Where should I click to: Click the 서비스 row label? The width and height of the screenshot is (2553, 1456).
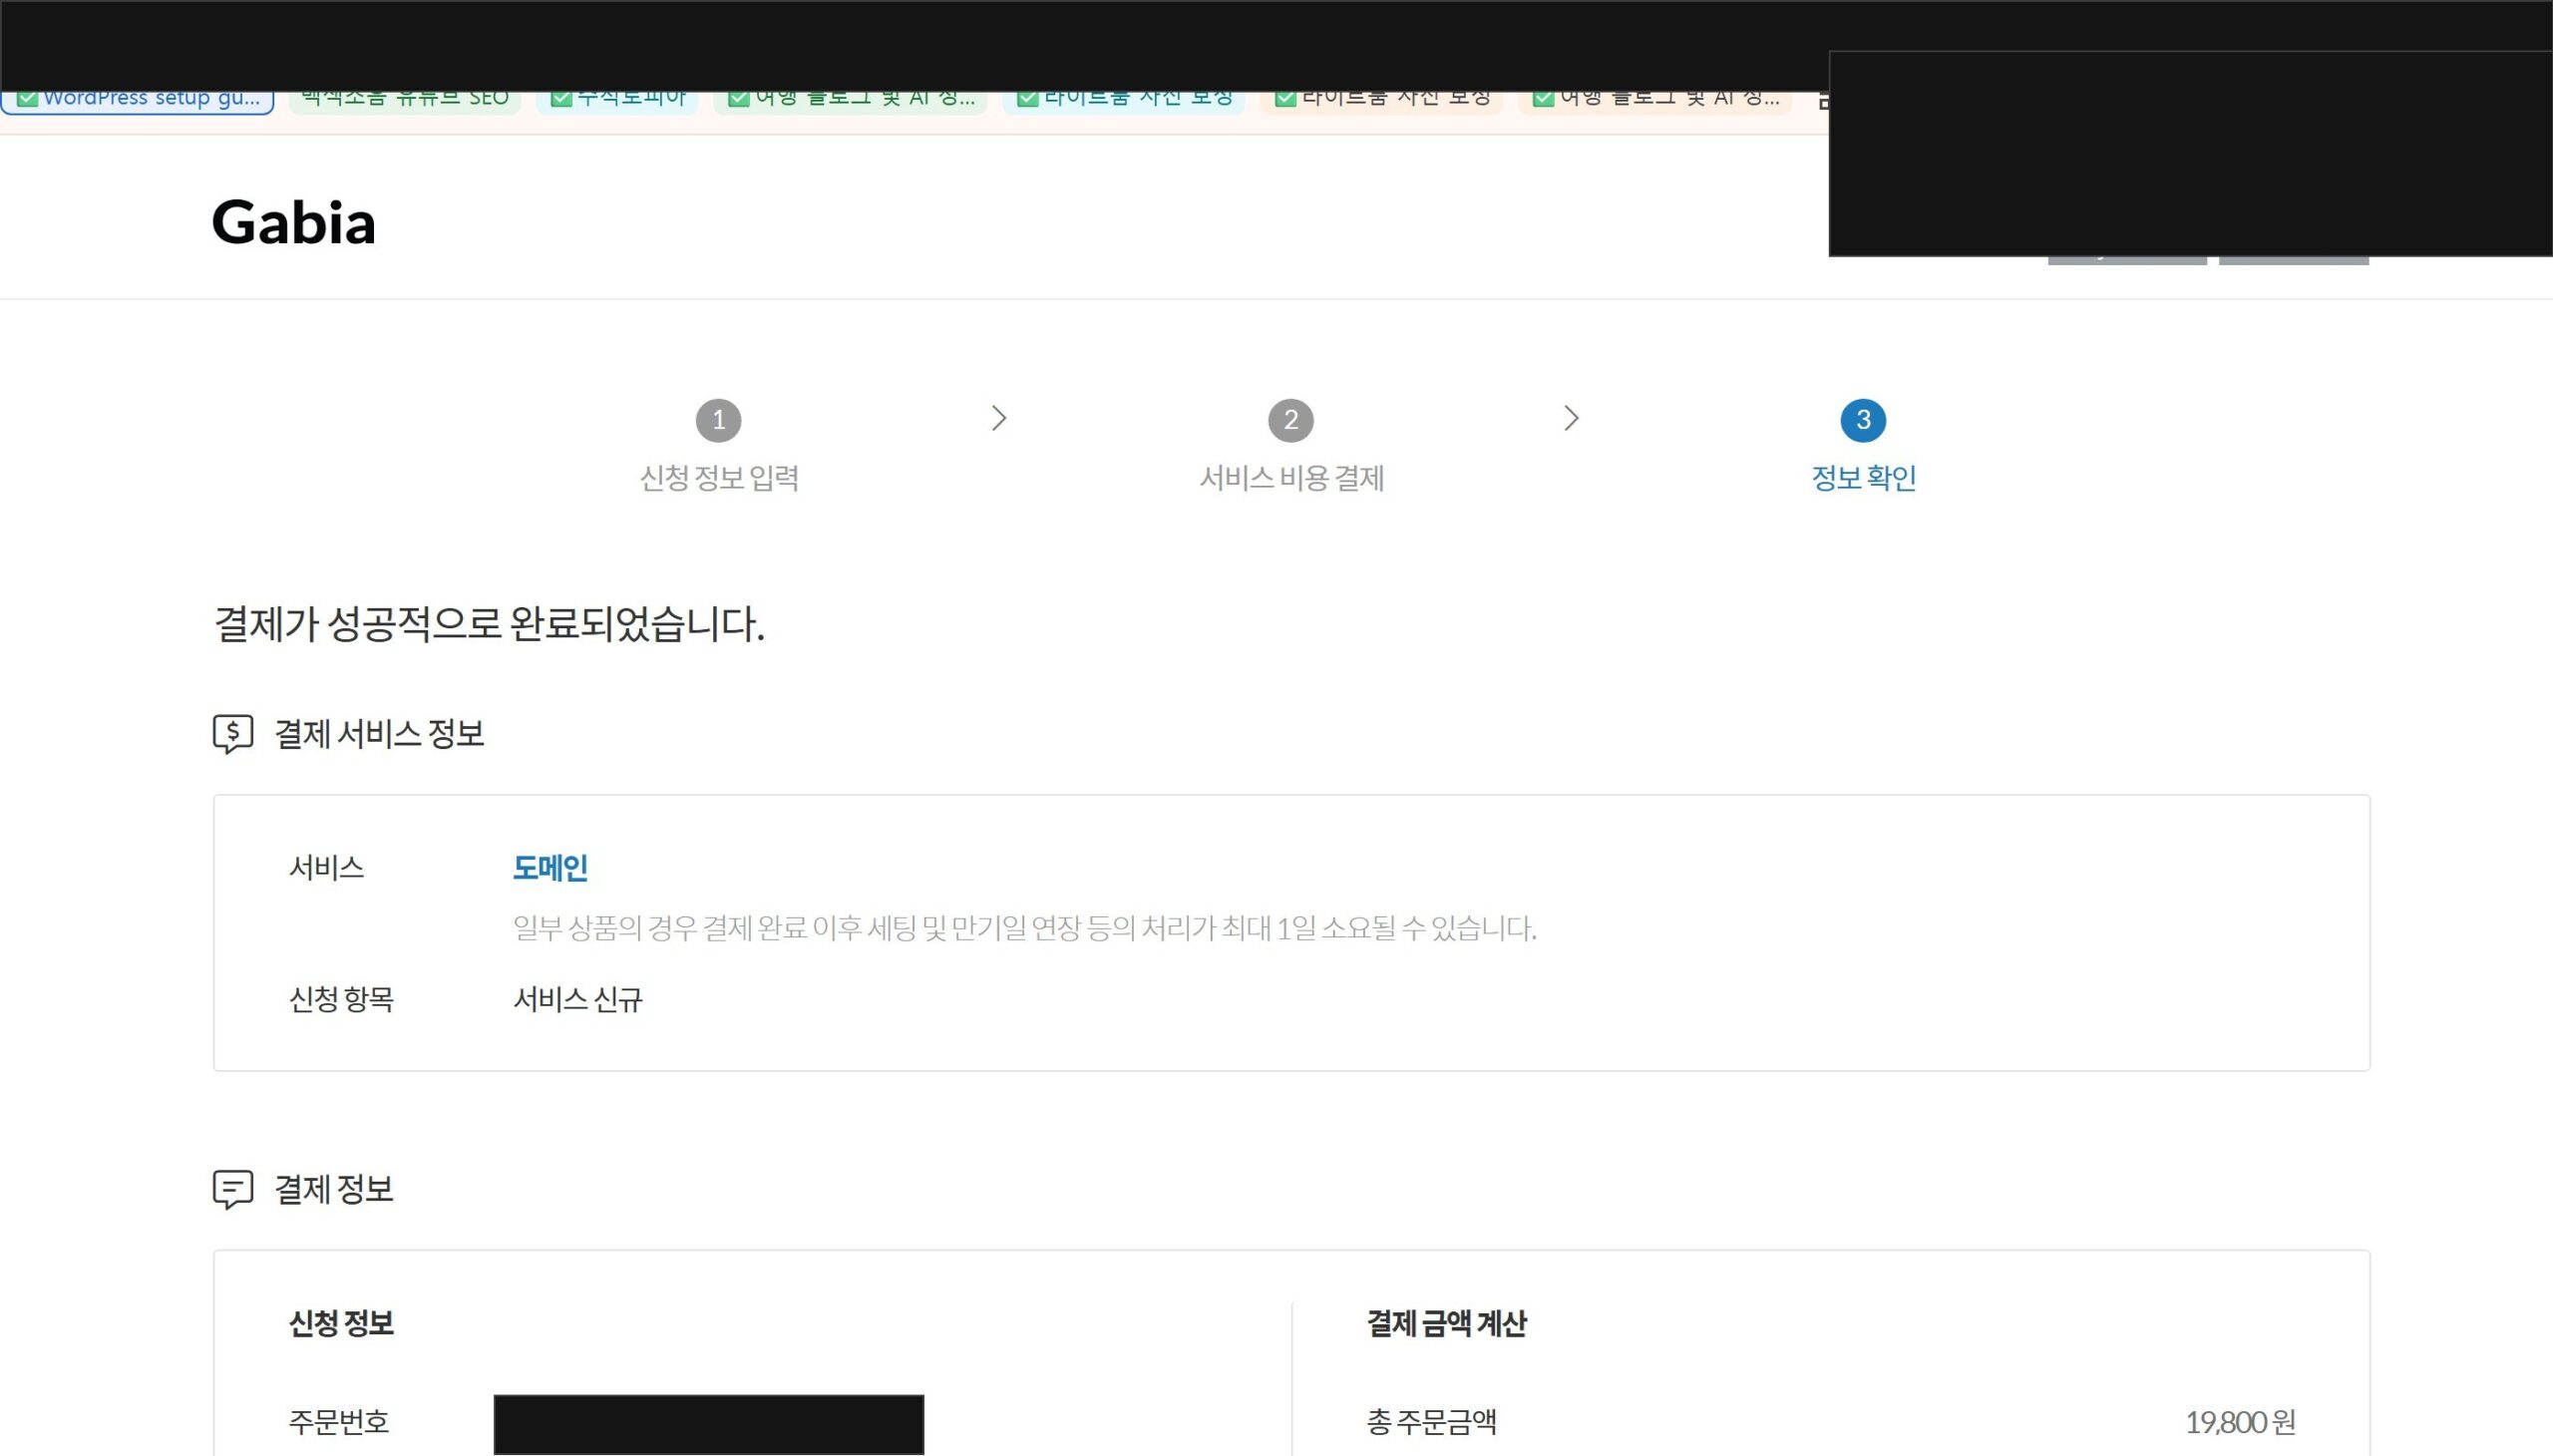pos(326,867)
